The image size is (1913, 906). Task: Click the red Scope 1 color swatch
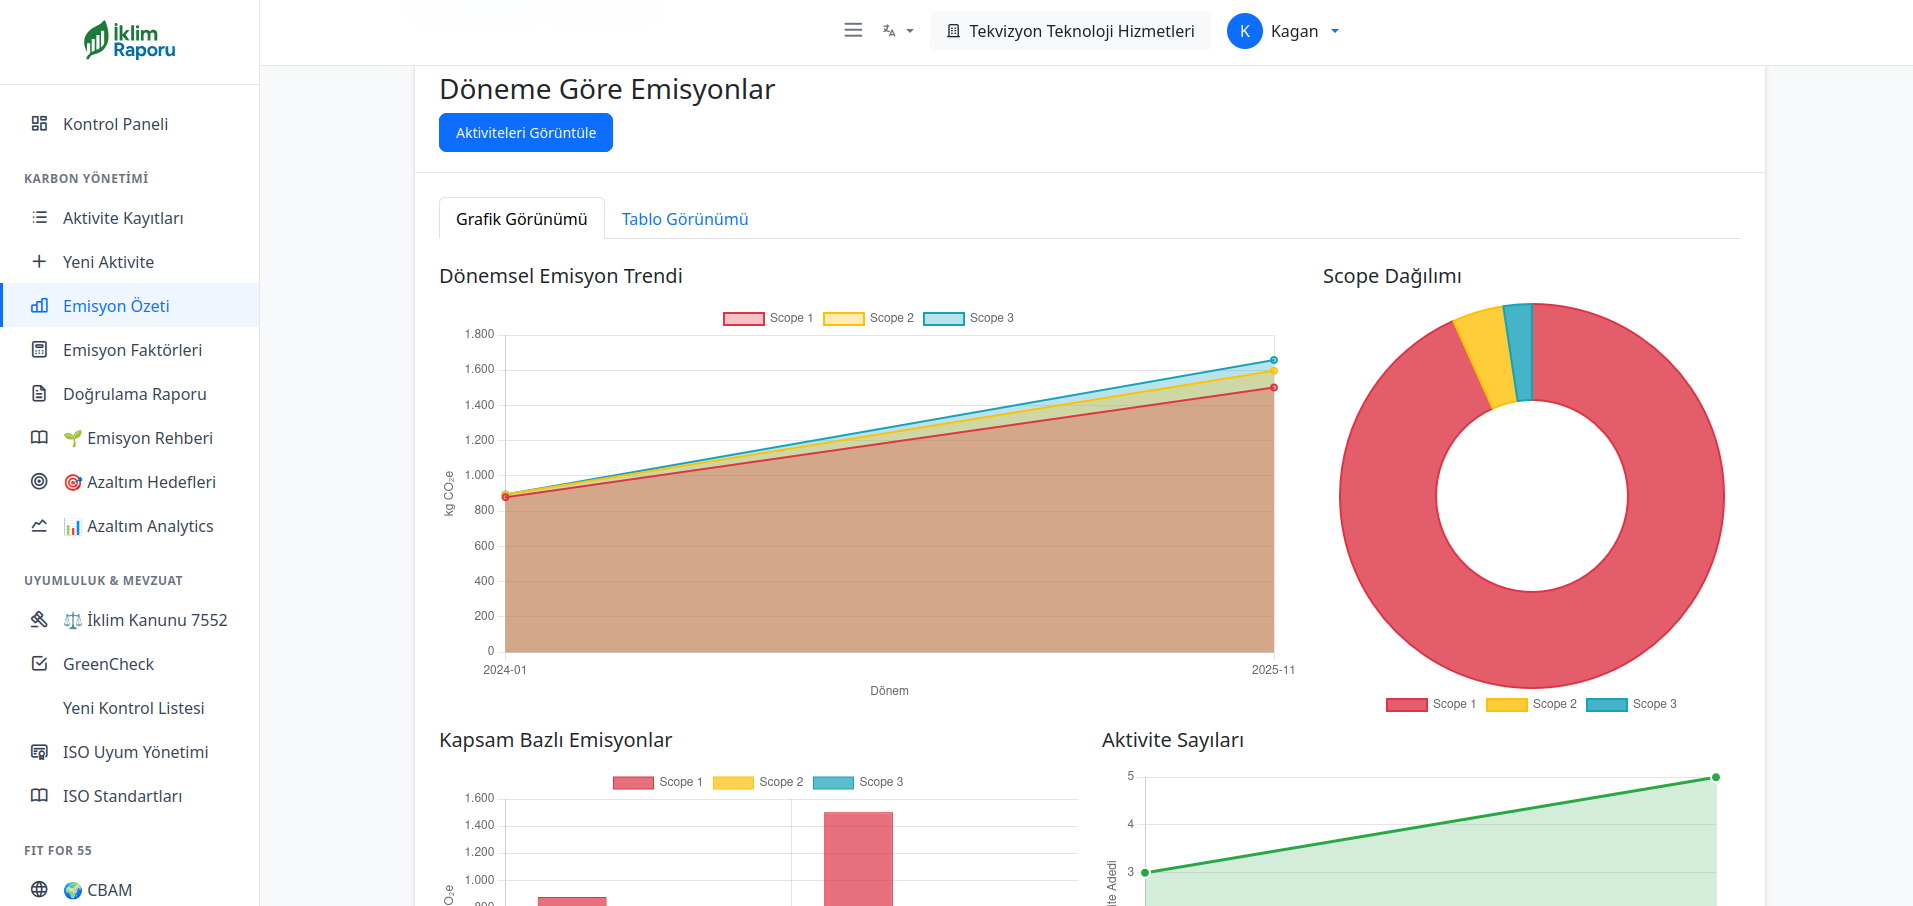[x=744, y=317]
